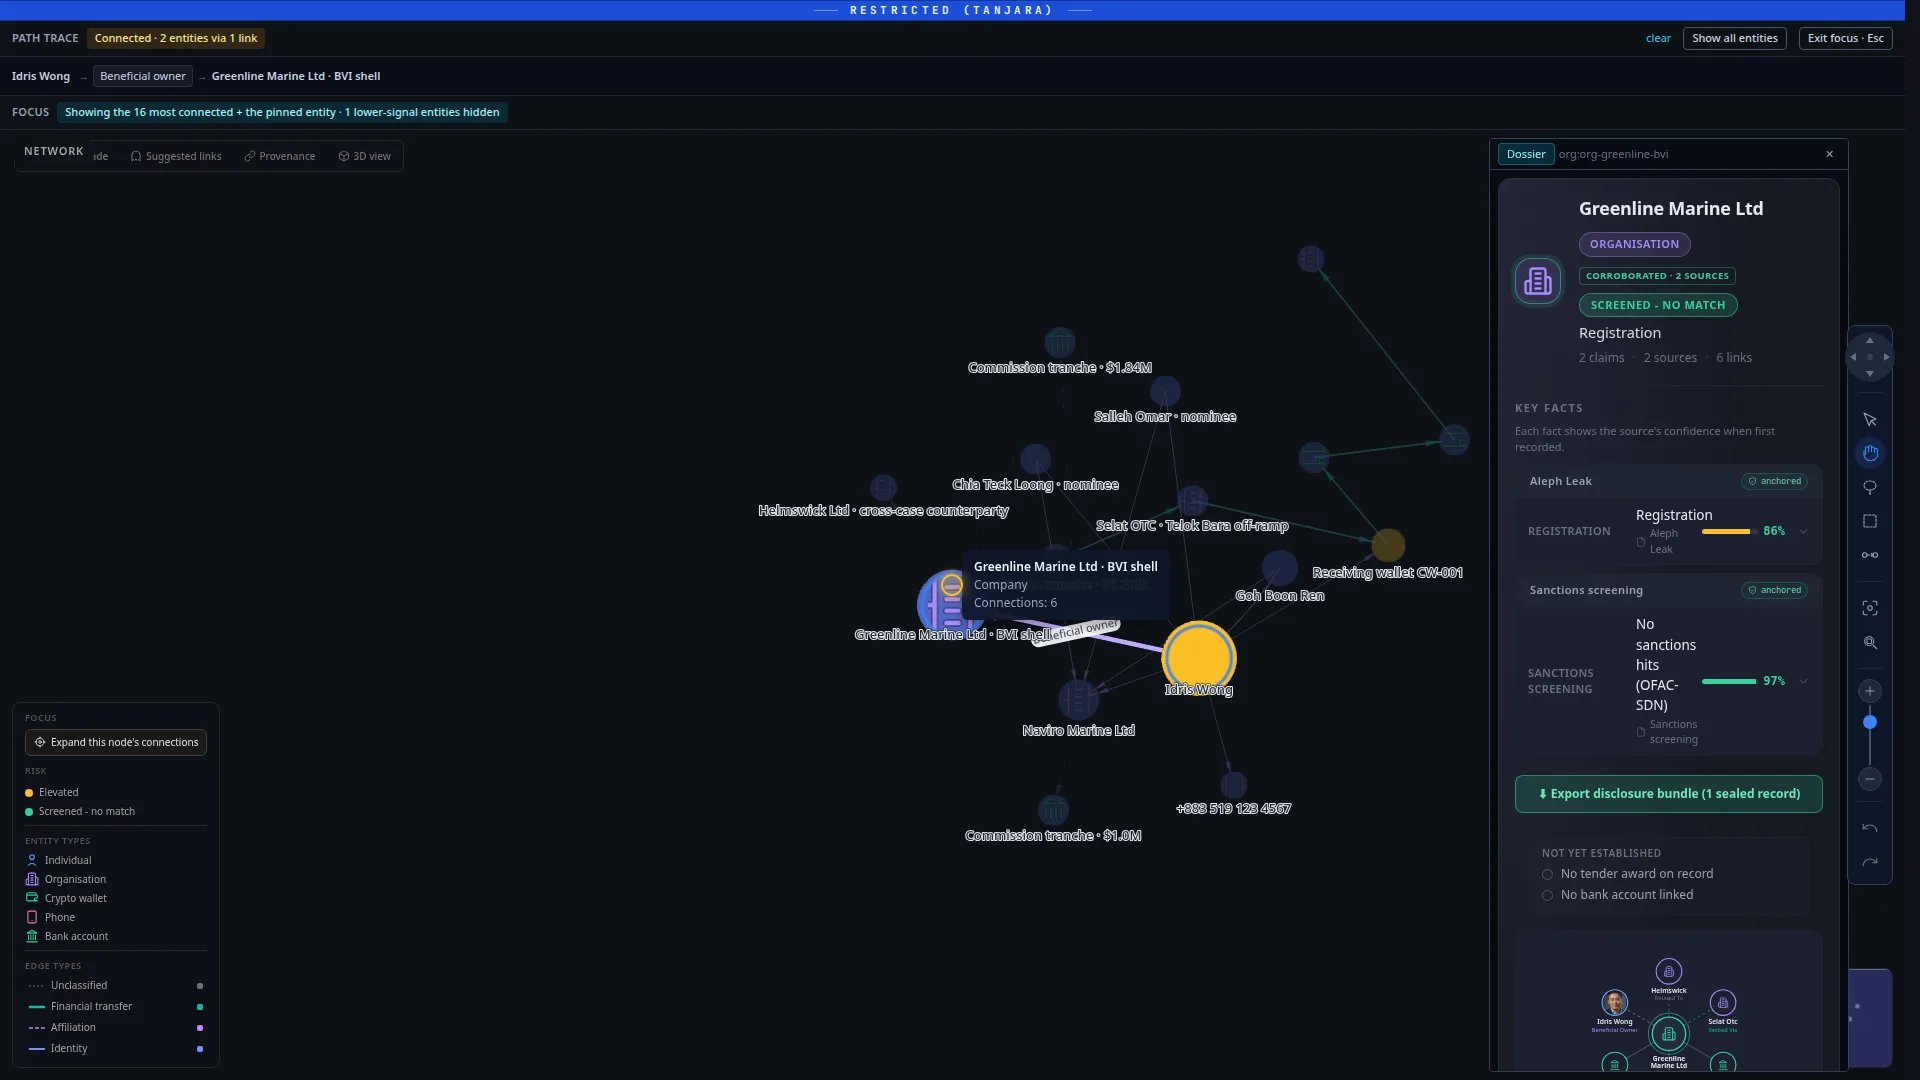
Task: Click the Helmswick node in dossier mini-graph
Action: coord(1668,971)
